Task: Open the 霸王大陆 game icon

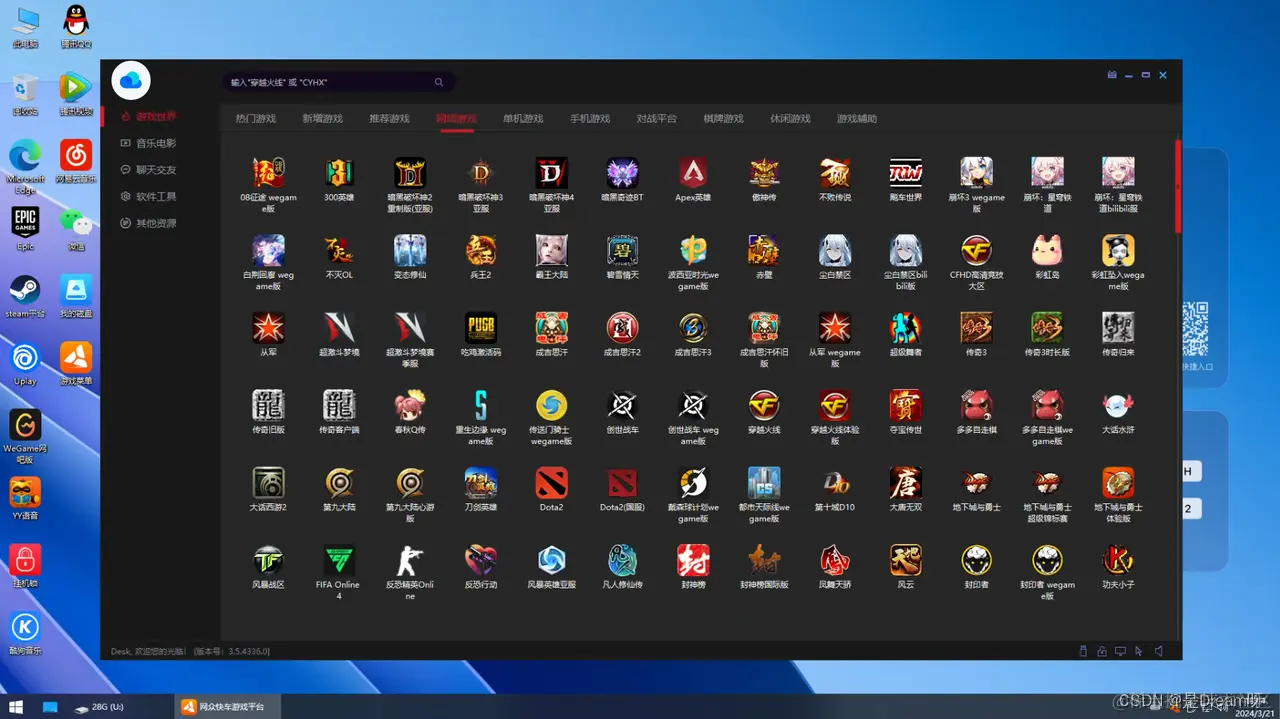Action: (551, 250)
